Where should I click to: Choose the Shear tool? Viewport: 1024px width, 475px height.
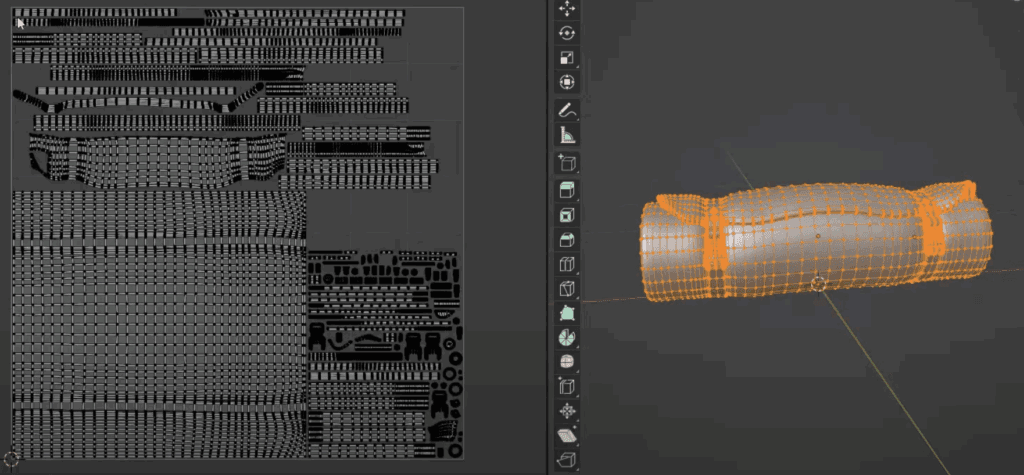pyautogui.click(x=566, y=436)
